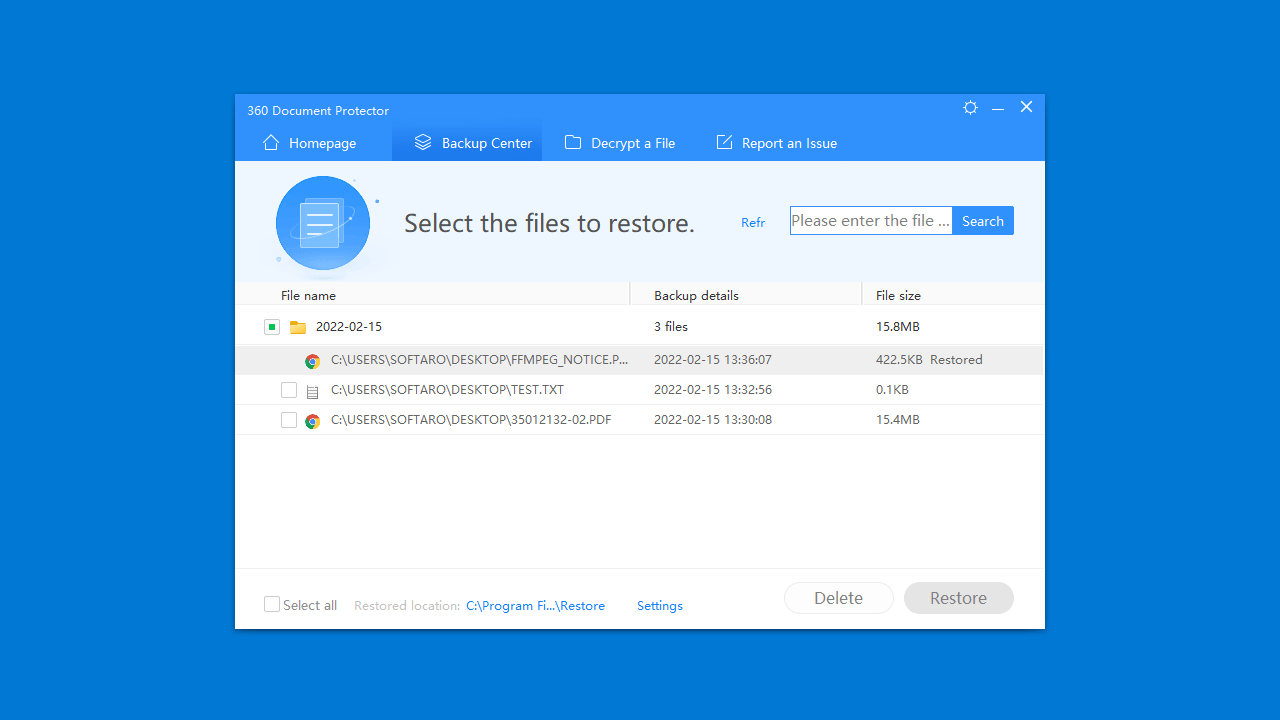Enable the Select all checkbox
The width and height of the screenshot is (1280, 720).
[272, 604]
